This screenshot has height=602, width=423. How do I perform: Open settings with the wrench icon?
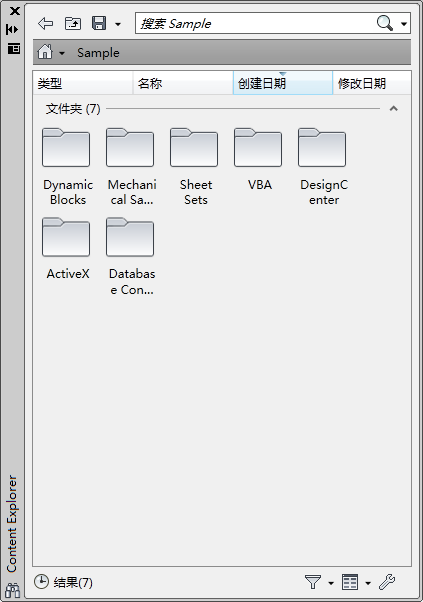pyautogui.click(x=387, y=582)
